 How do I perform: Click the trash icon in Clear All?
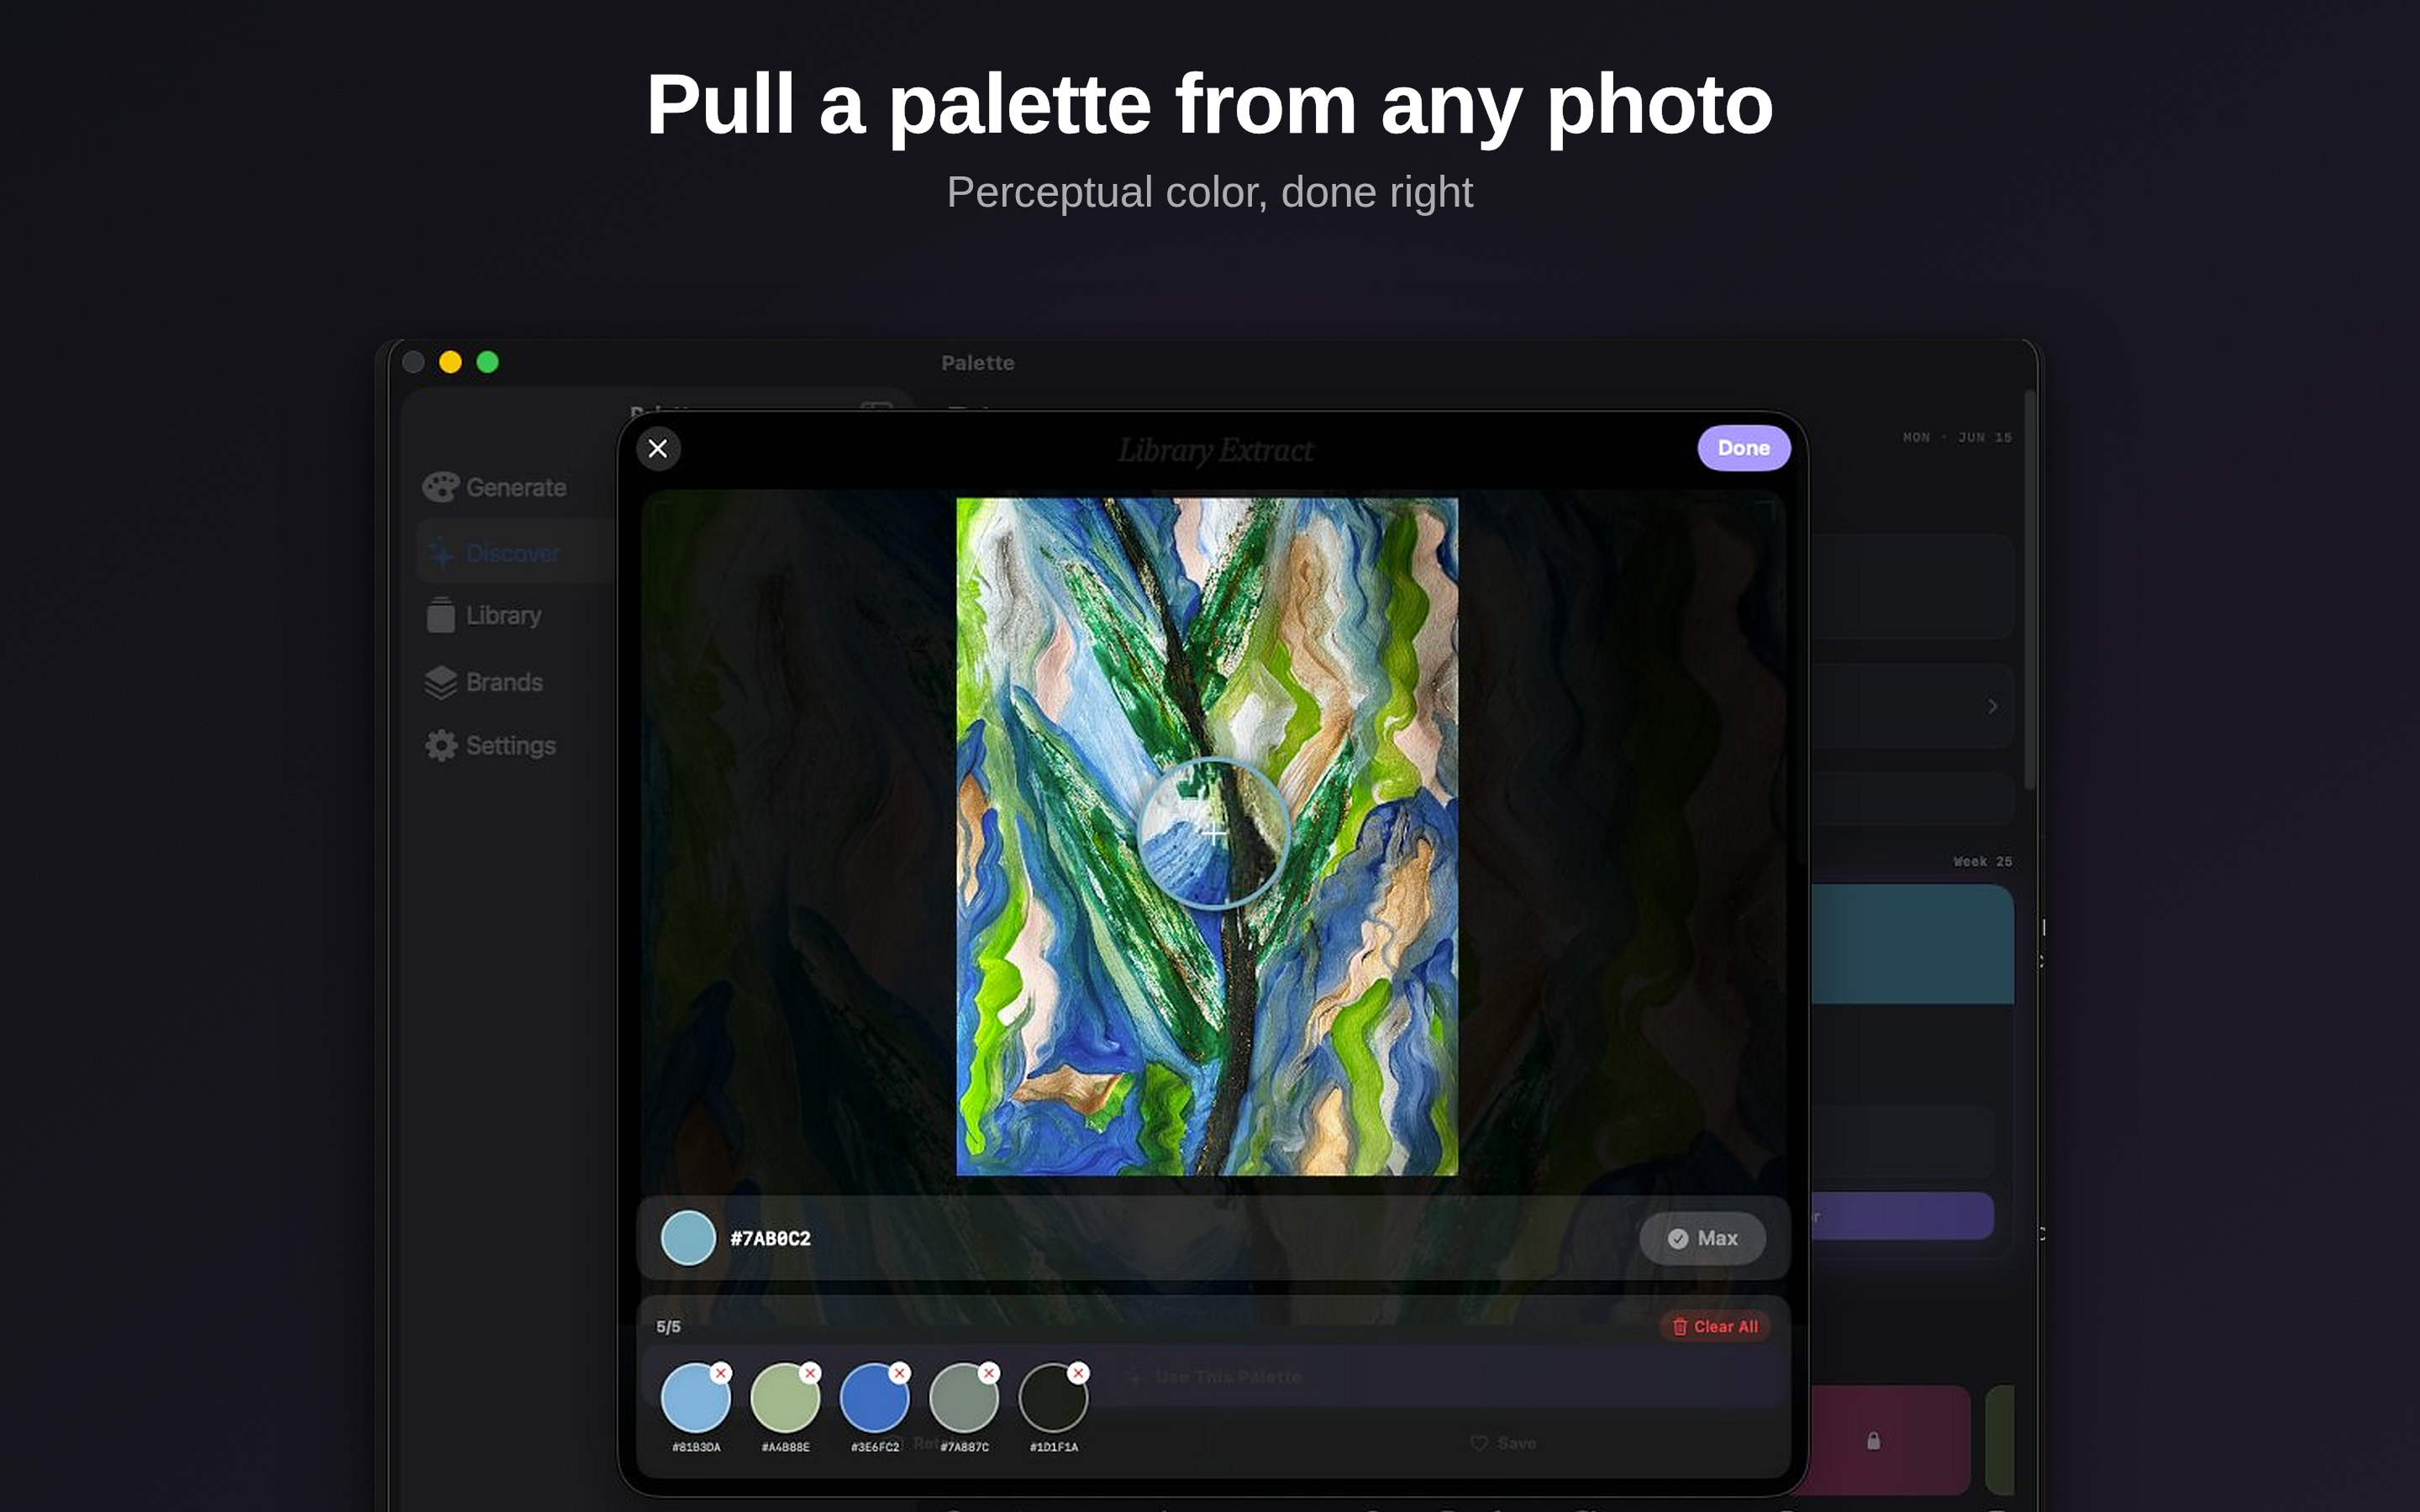tap(1680, 1326)
